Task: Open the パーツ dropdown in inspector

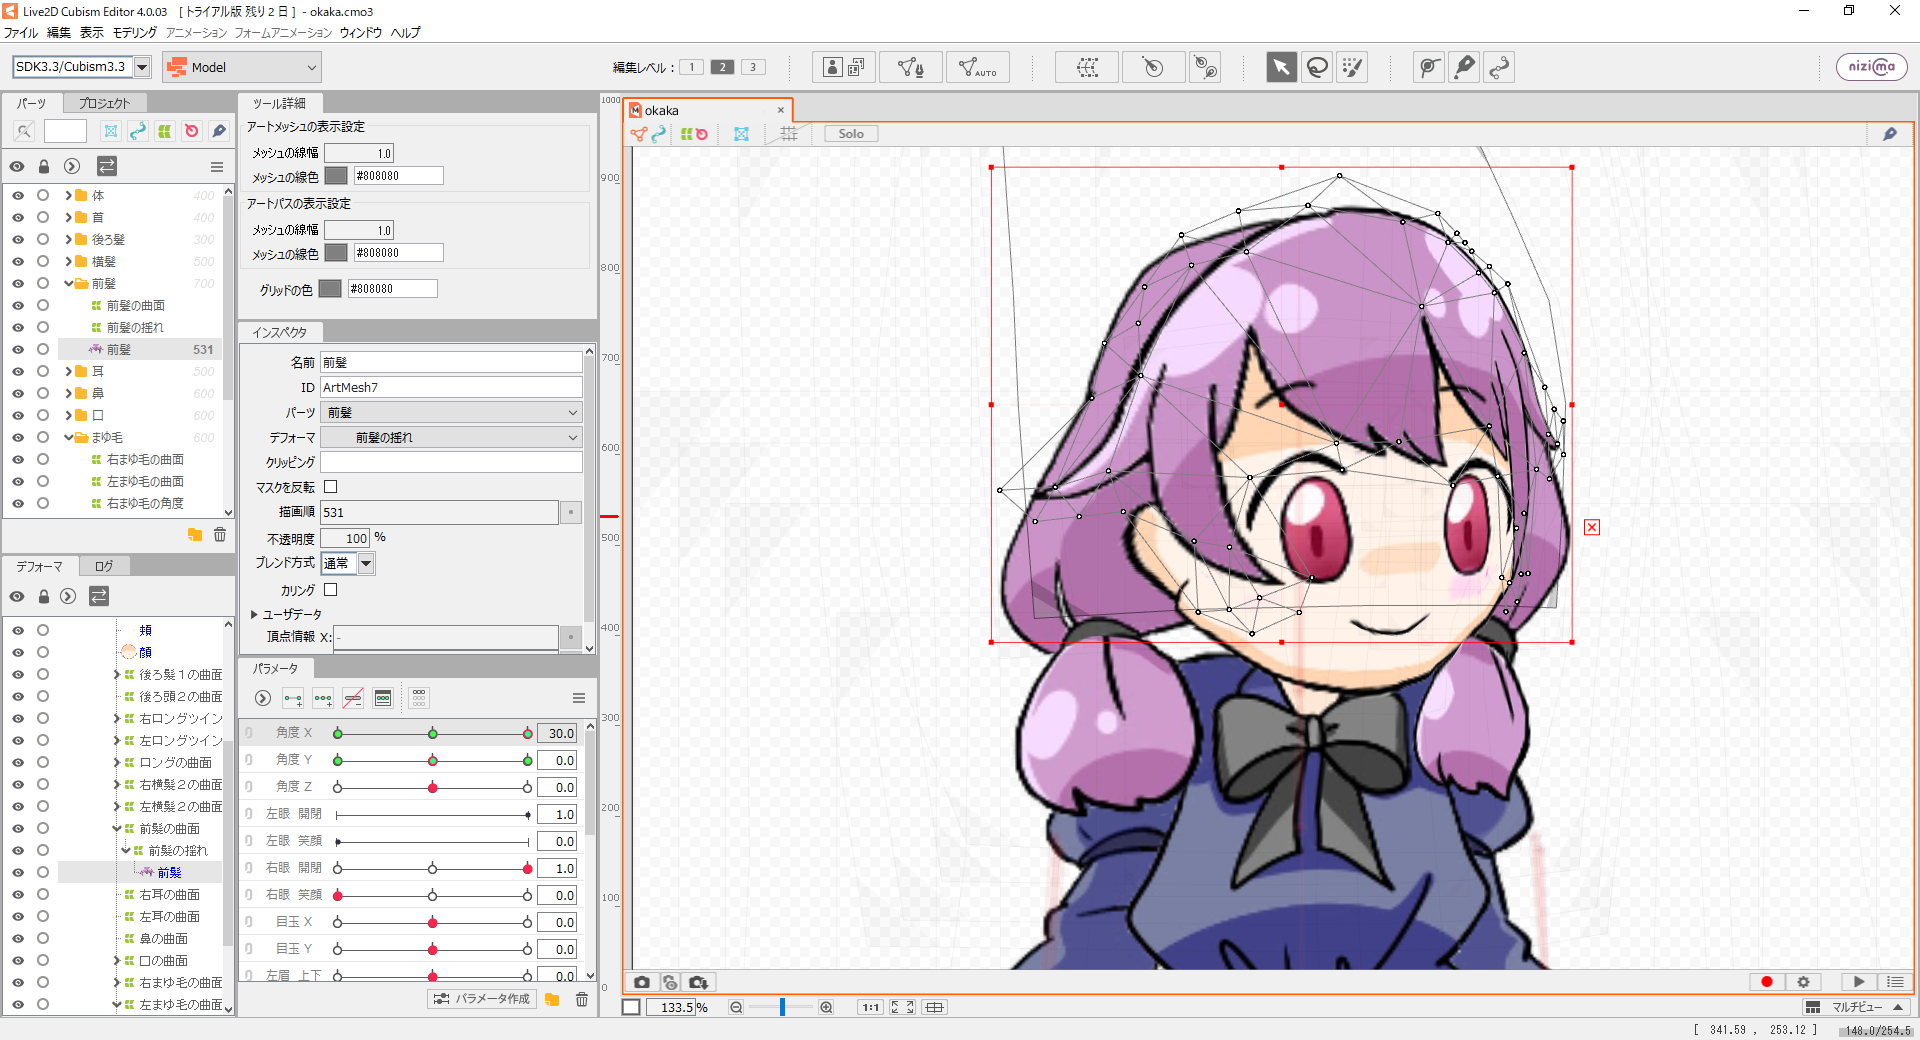Action: tap(451, 412)
